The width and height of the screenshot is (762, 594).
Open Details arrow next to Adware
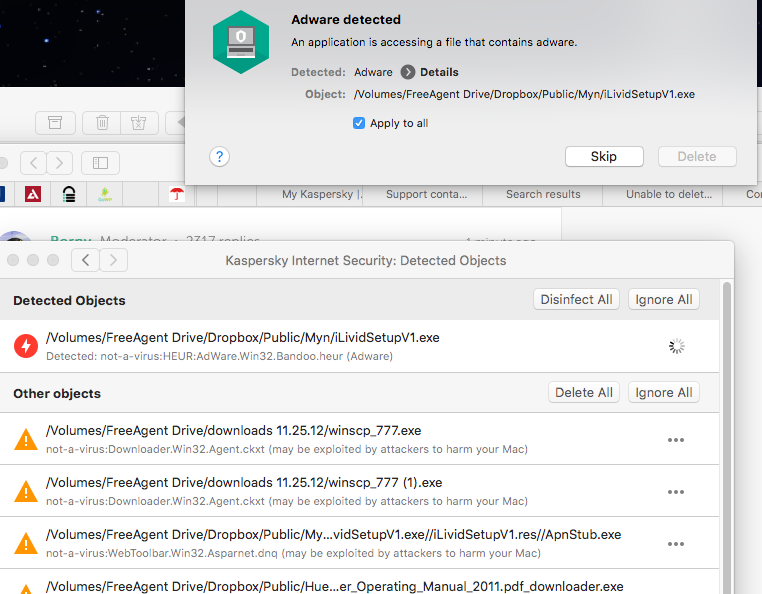click(408, 72)
